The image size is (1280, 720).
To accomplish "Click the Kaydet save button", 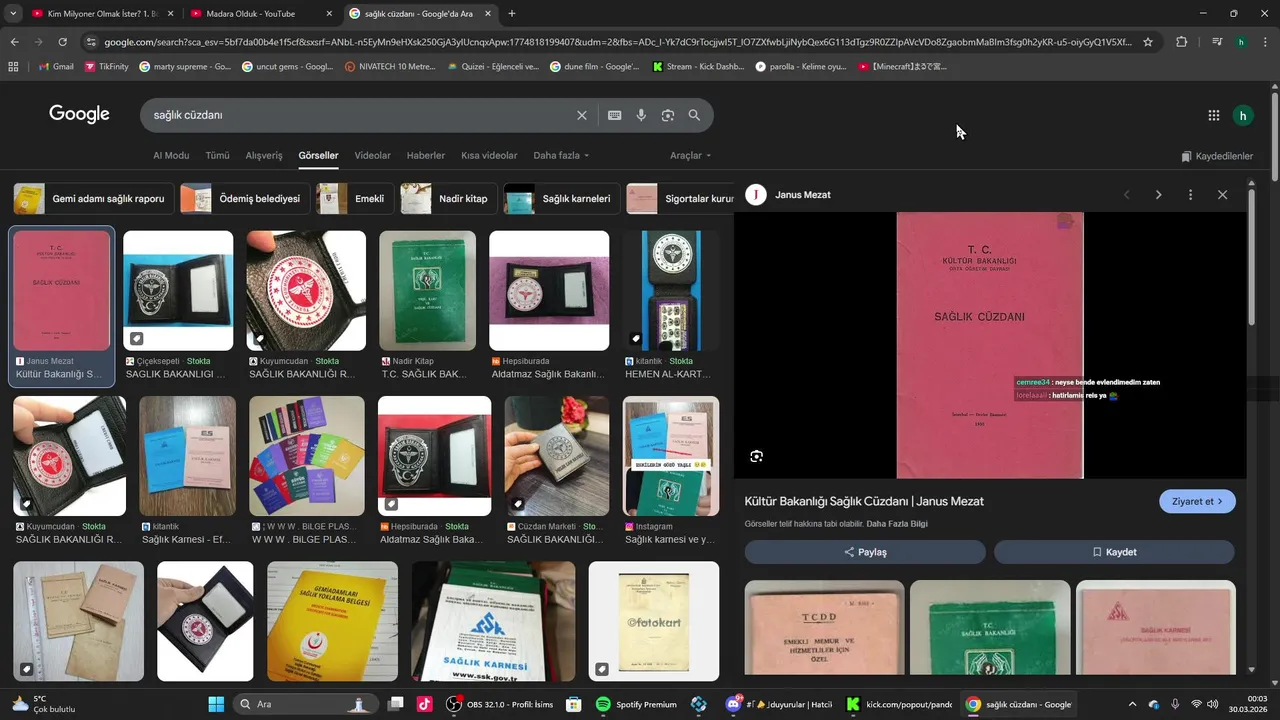I will point(1114,552).
